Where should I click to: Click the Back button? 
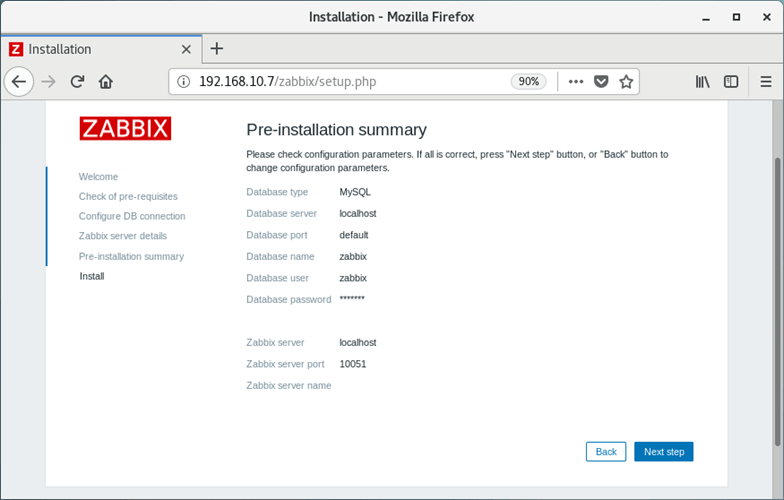click(606, 452)
